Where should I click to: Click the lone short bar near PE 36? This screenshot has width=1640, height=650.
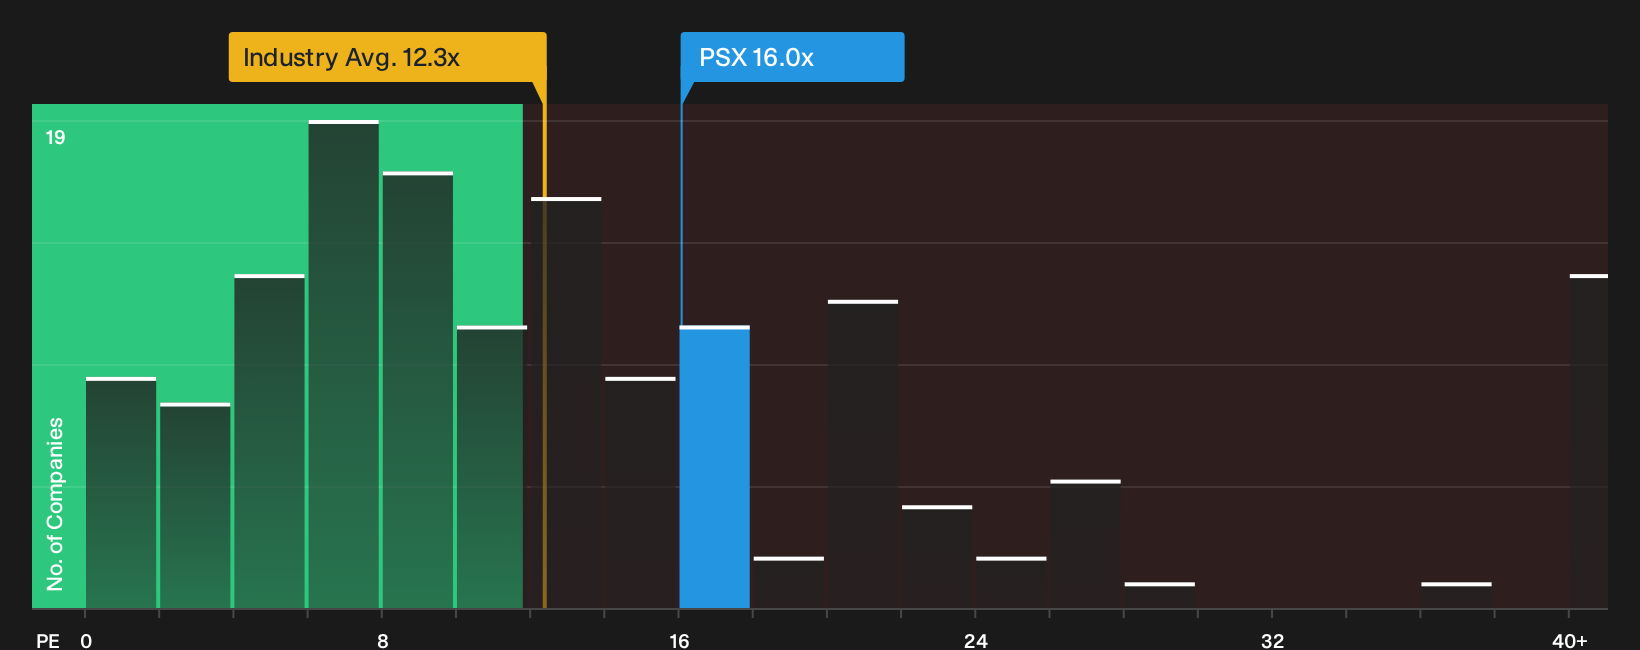coord(1456,595)
